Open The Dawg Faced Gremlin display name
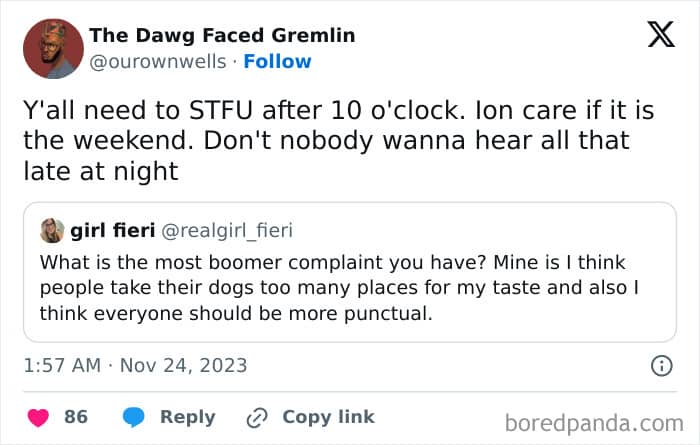The height and width of the screenshot is (445, 700). 221,35
